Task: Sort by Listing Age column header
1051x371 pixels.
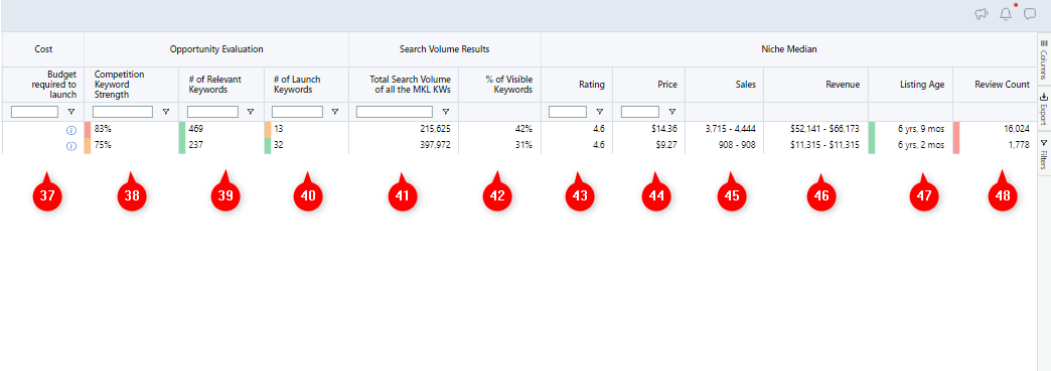Action: point(922,85)
